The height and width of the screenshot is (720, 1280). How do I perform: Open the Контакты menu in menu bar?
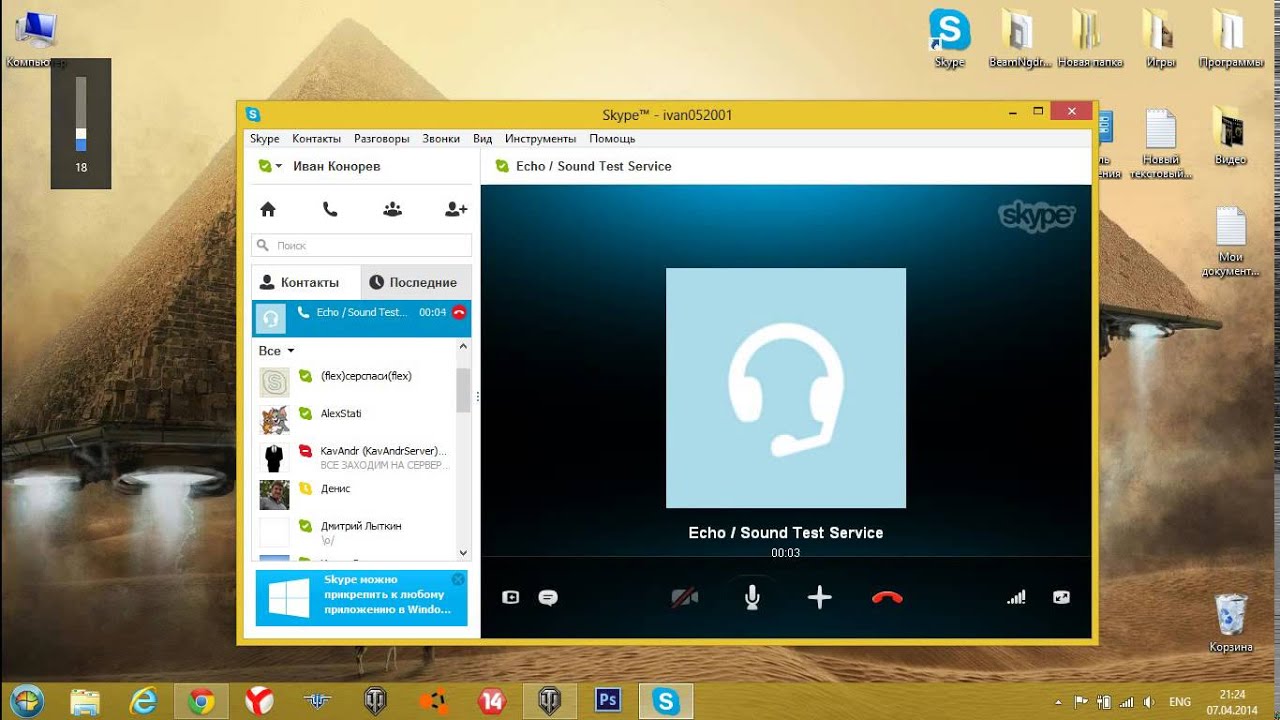coord(317,139)
